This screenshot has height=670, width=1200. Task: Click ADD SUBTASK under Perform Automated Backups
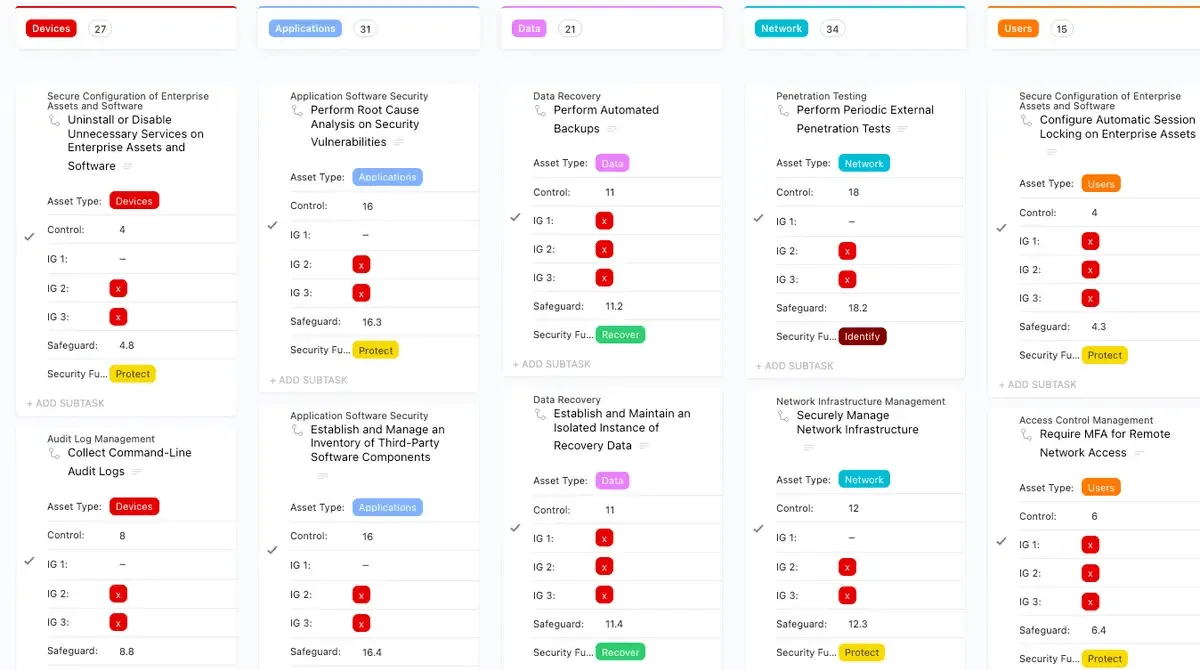click(x=552, y=364)
